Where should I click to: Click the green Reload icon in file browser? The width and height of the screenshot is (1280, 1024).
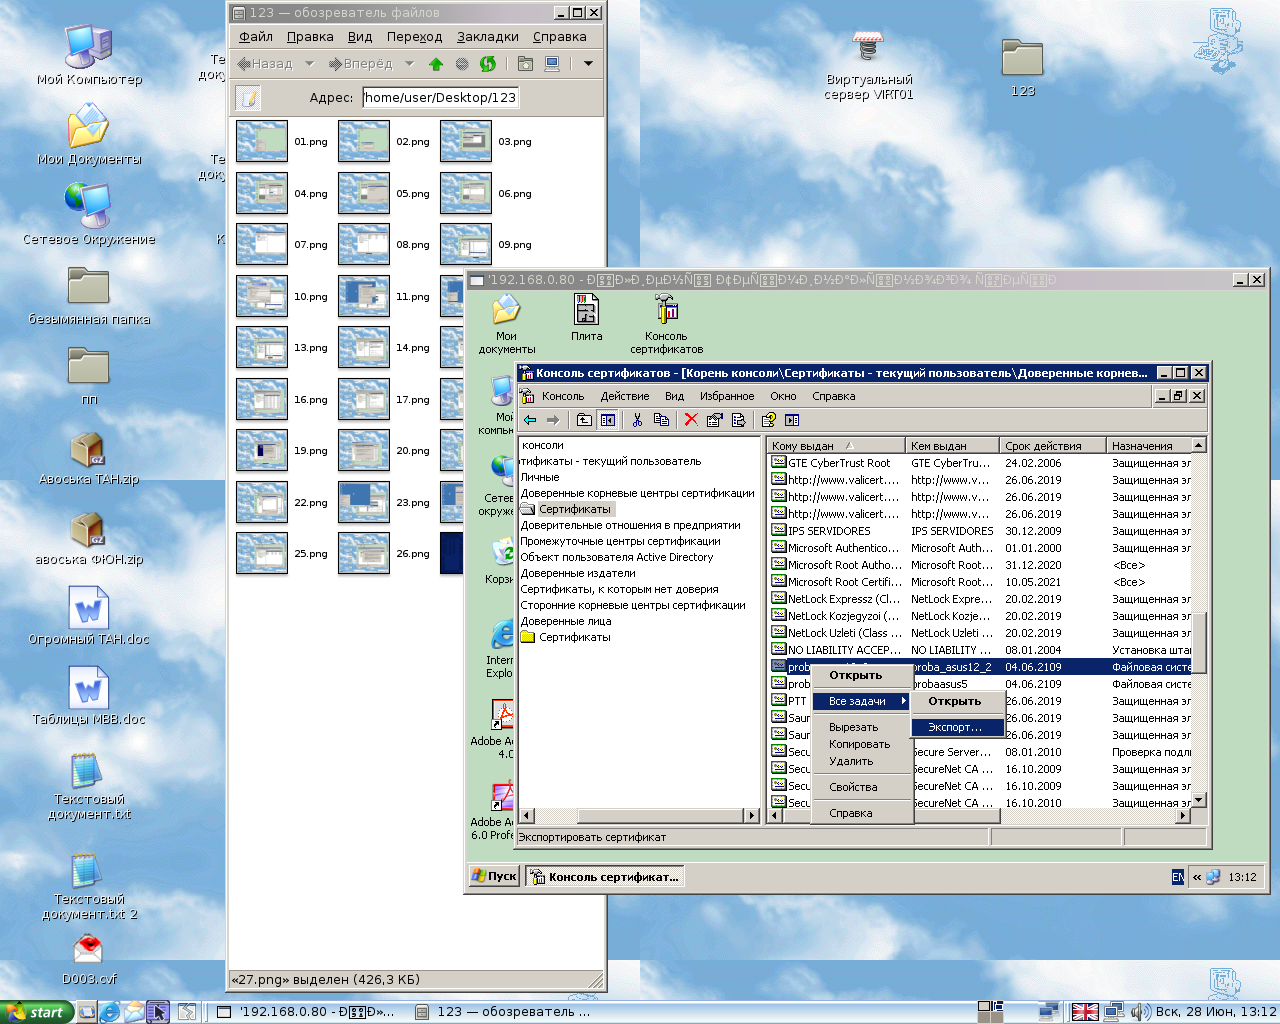pyautogui.click(x=488, y=64)
